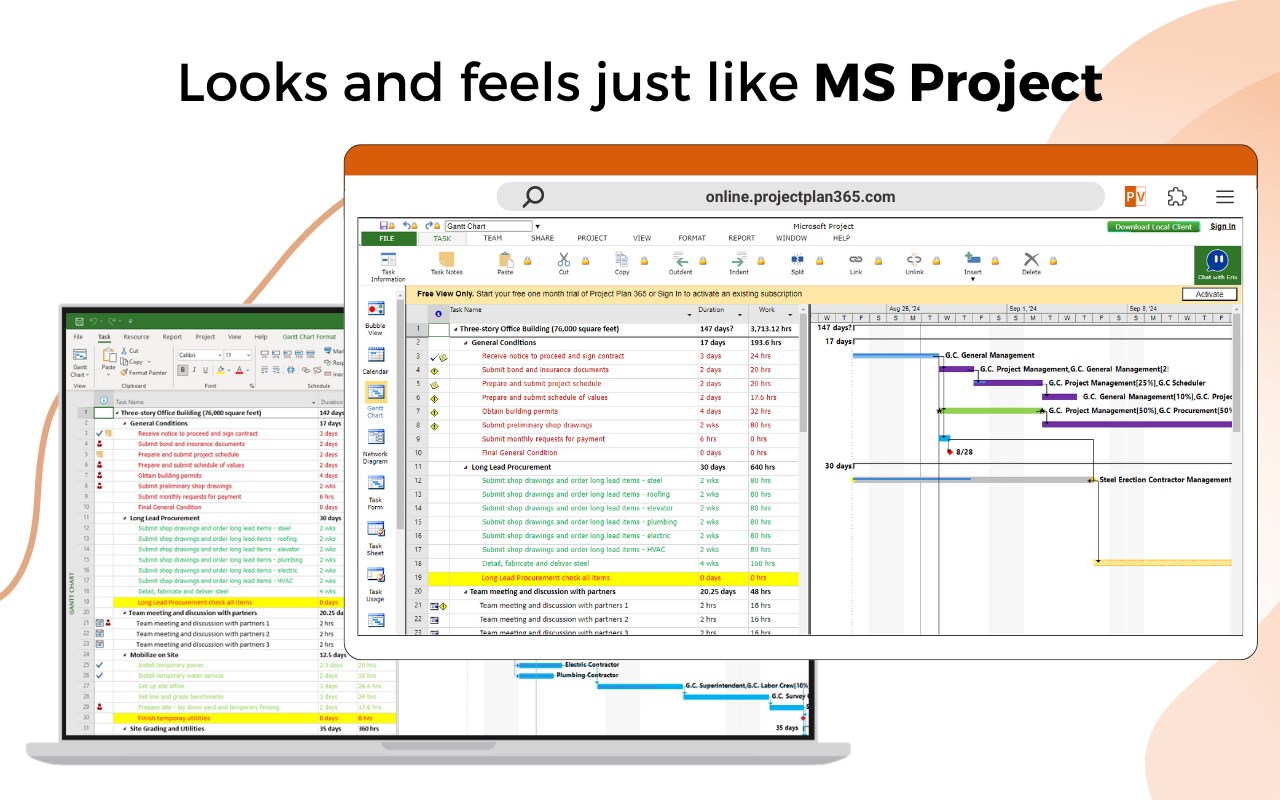Screen dimensions: 1280x800
Task: Click the save icon in quick access bar
Action: pos(384,226)
